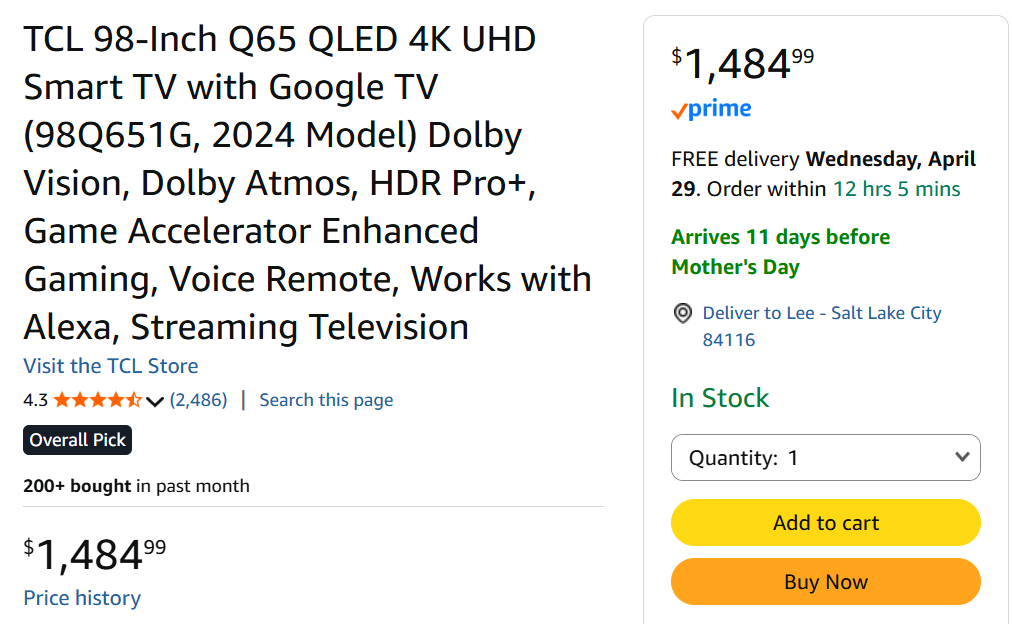The height and width of the screenshot is (624, 1012).
Task: Open the Quantity dropdown
Action: click(825, 458)
